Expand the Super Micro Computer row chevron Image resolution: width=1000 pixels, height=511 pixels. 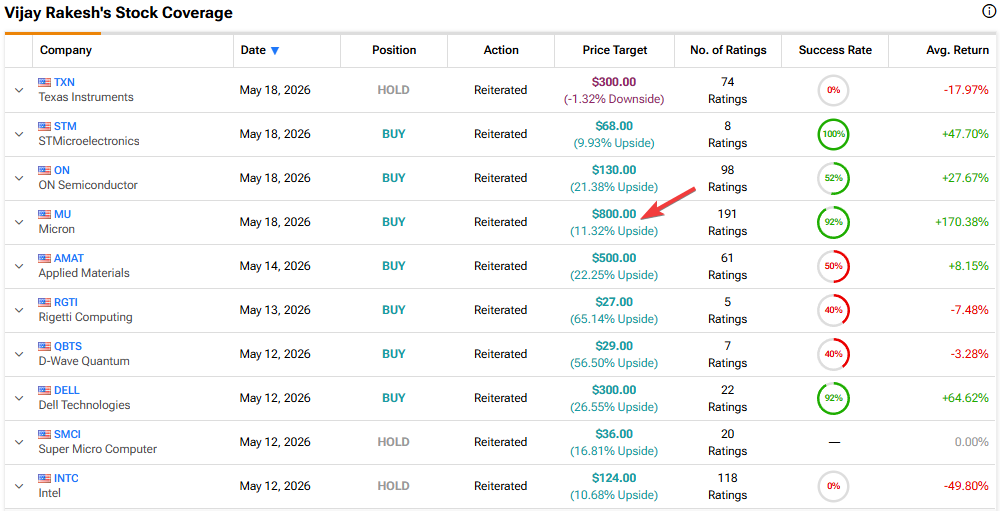tap(18, 442)
